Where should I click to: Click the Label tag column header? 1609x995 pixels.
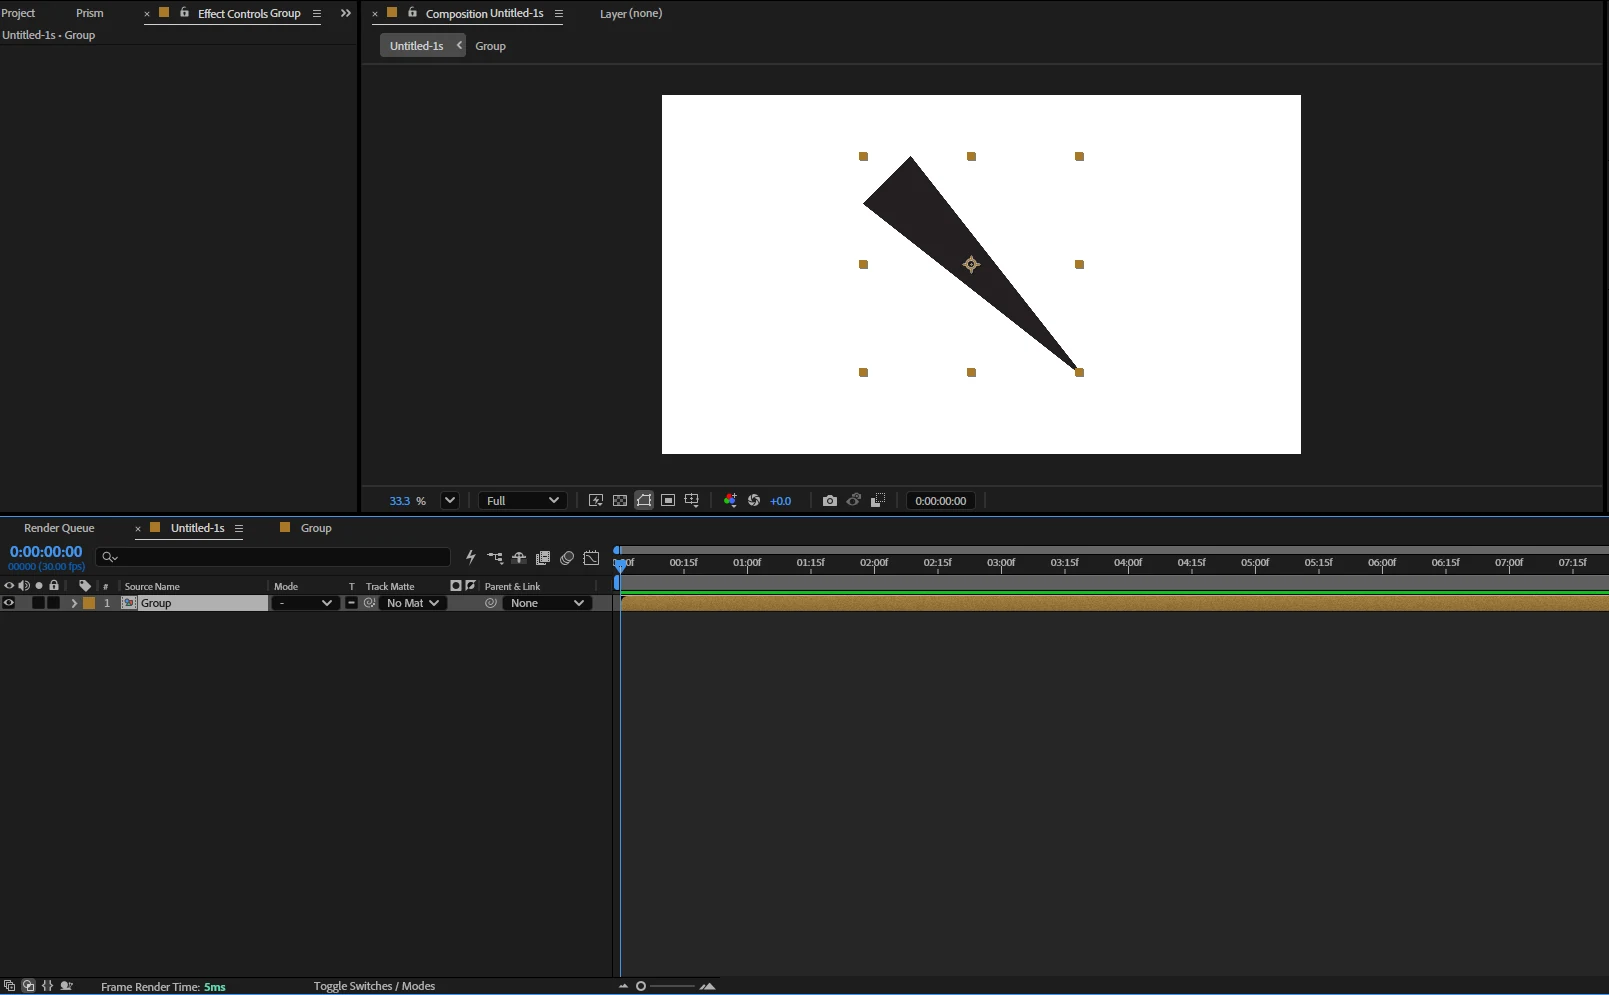coord(85,586)
